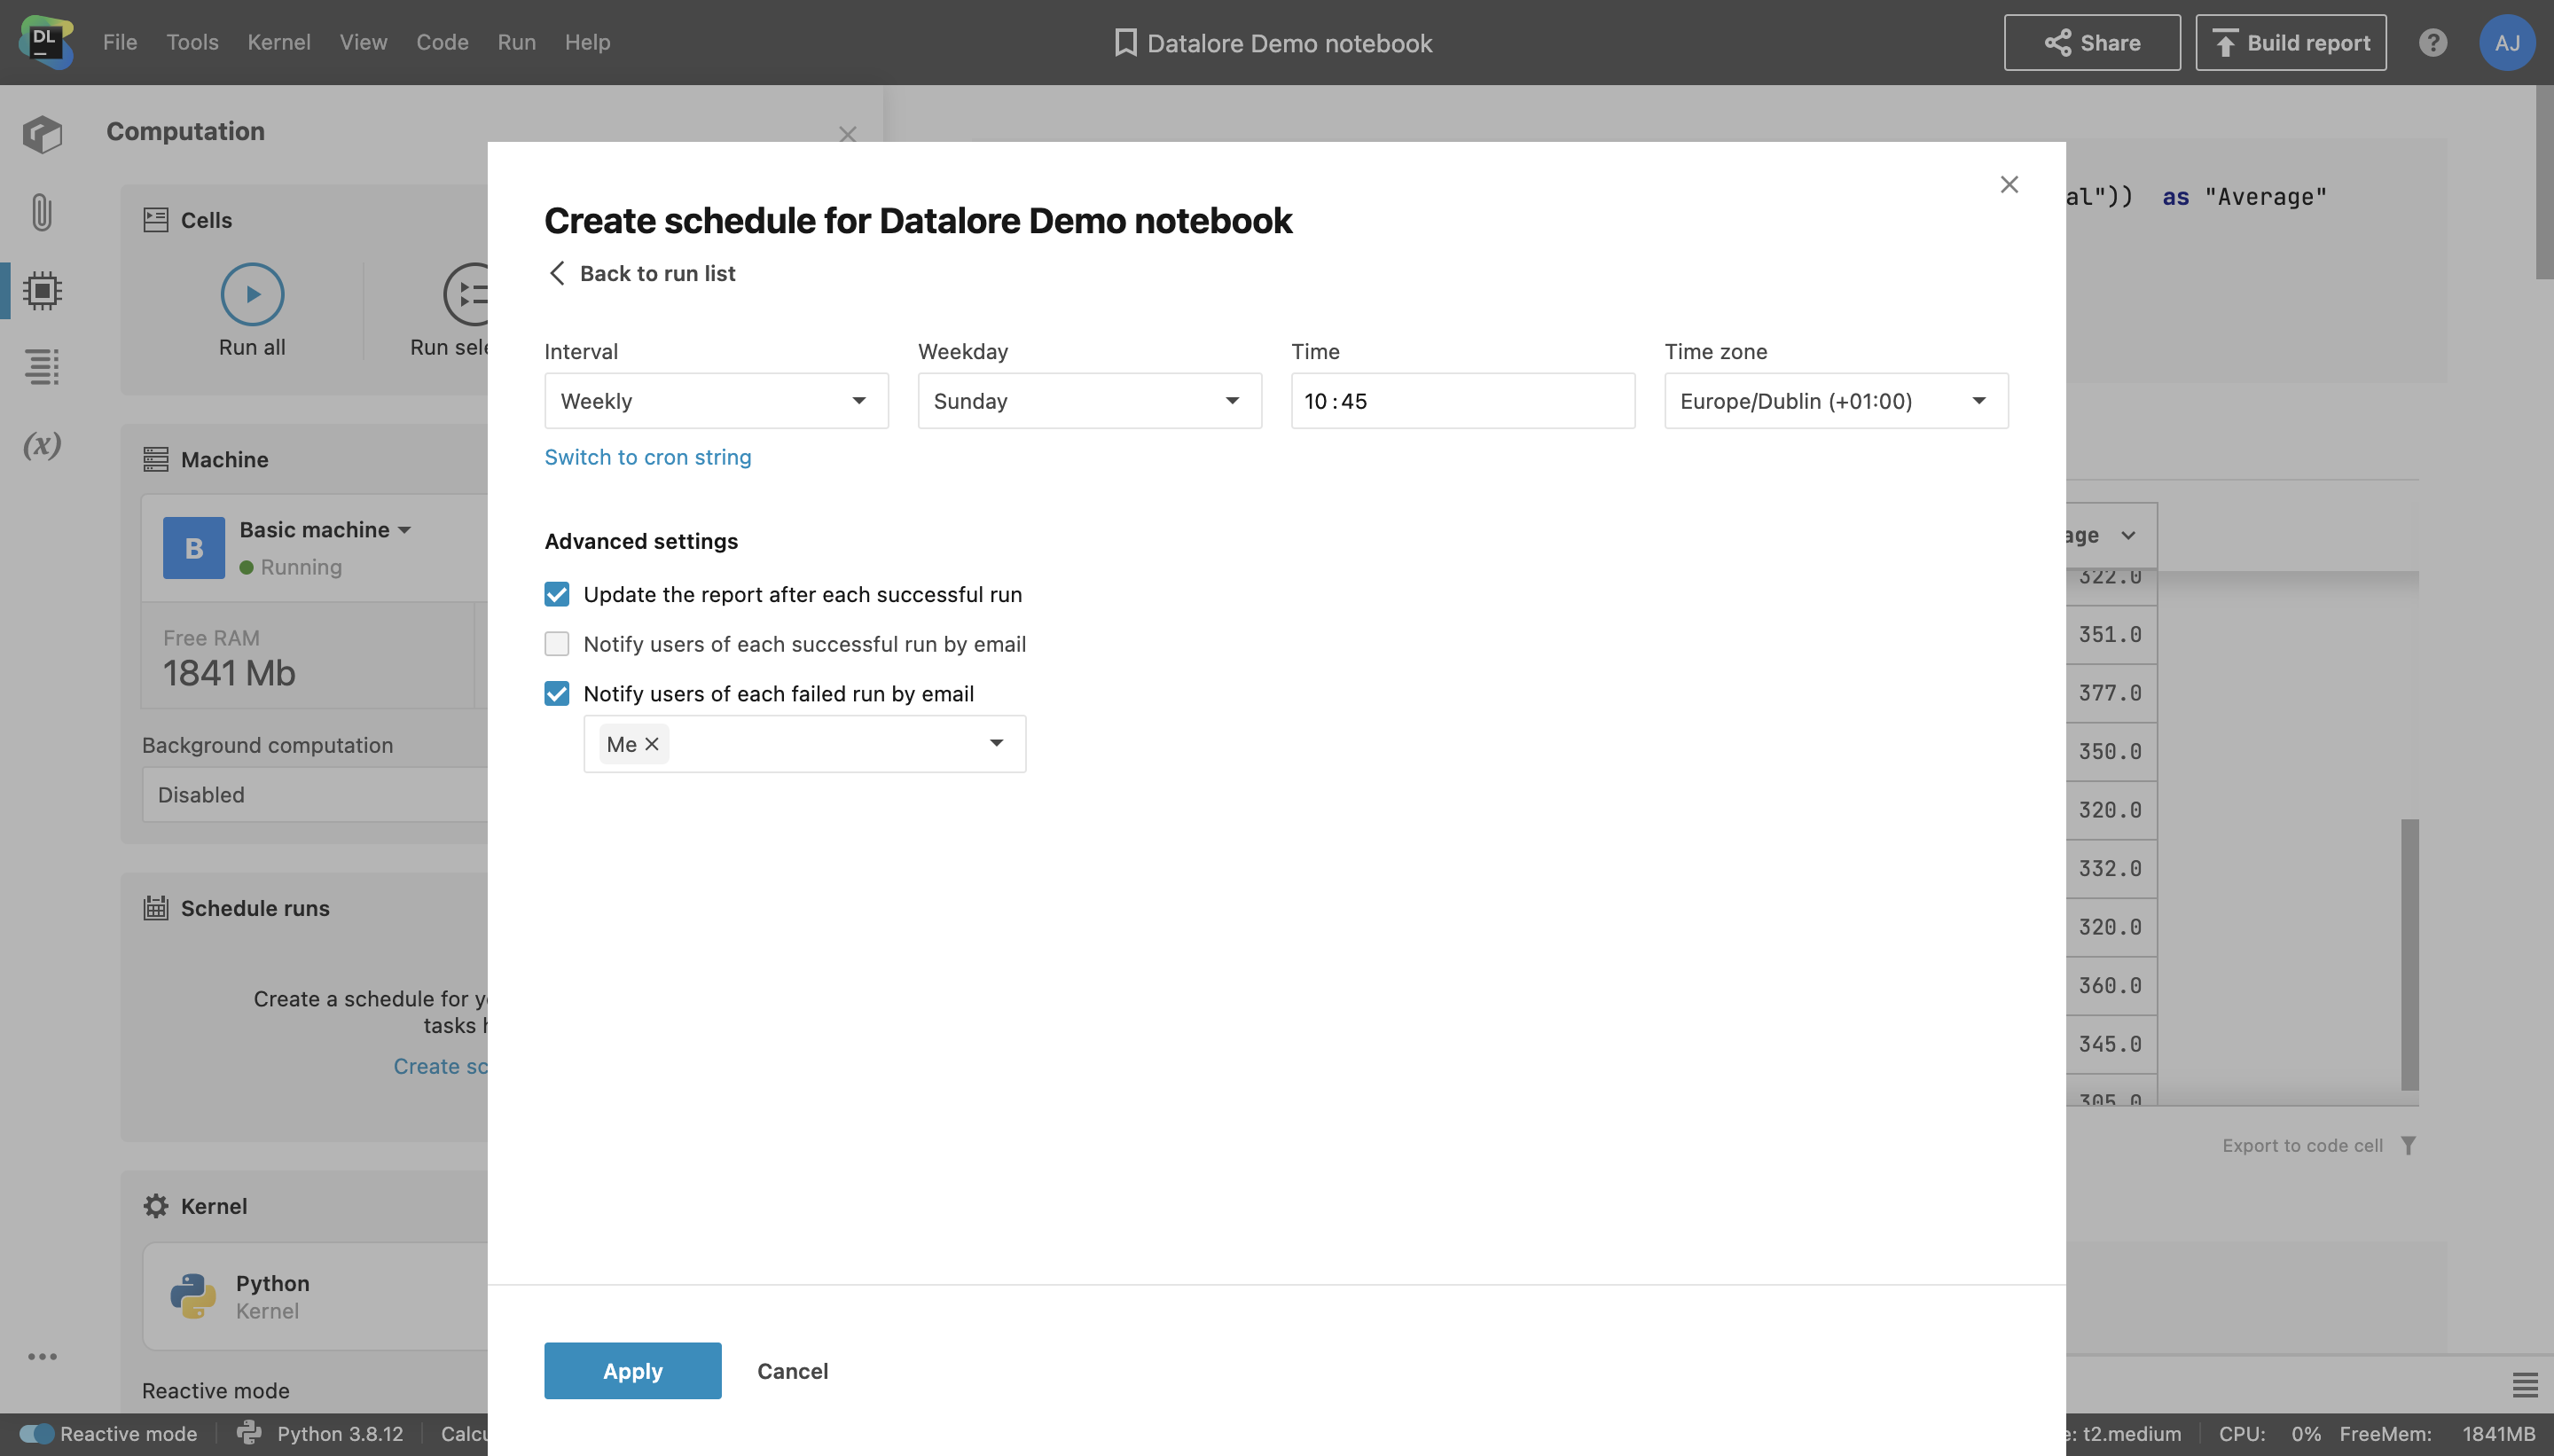
Task: Click the three-dots more icon in sidebar
Action: coord(42,1356)
